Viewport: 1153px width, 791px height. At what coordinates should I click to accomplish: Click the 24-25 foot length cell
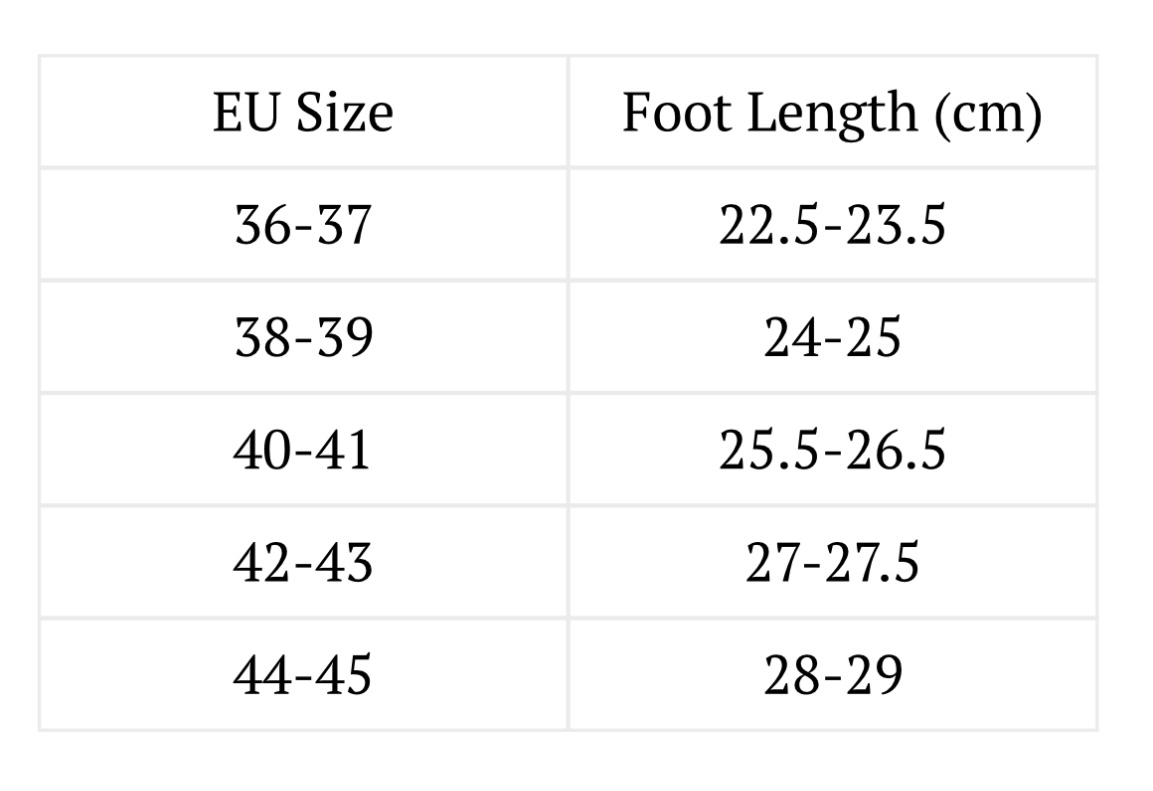832,337
